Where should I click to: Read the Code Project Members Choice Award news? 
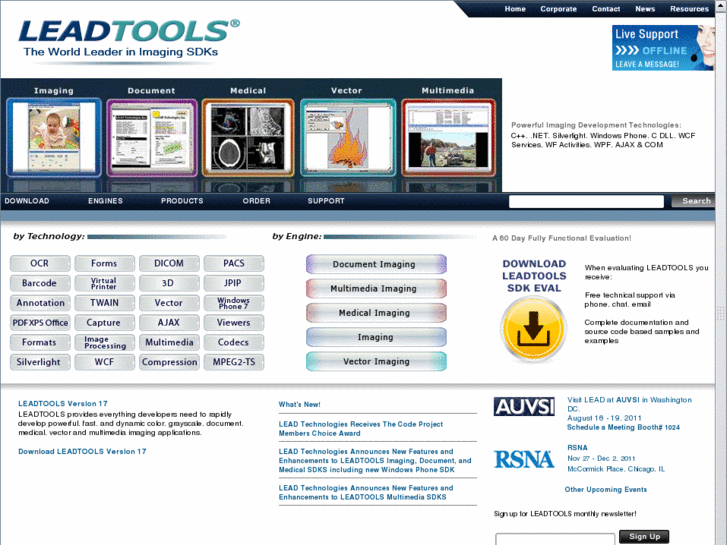coord(361,429)
